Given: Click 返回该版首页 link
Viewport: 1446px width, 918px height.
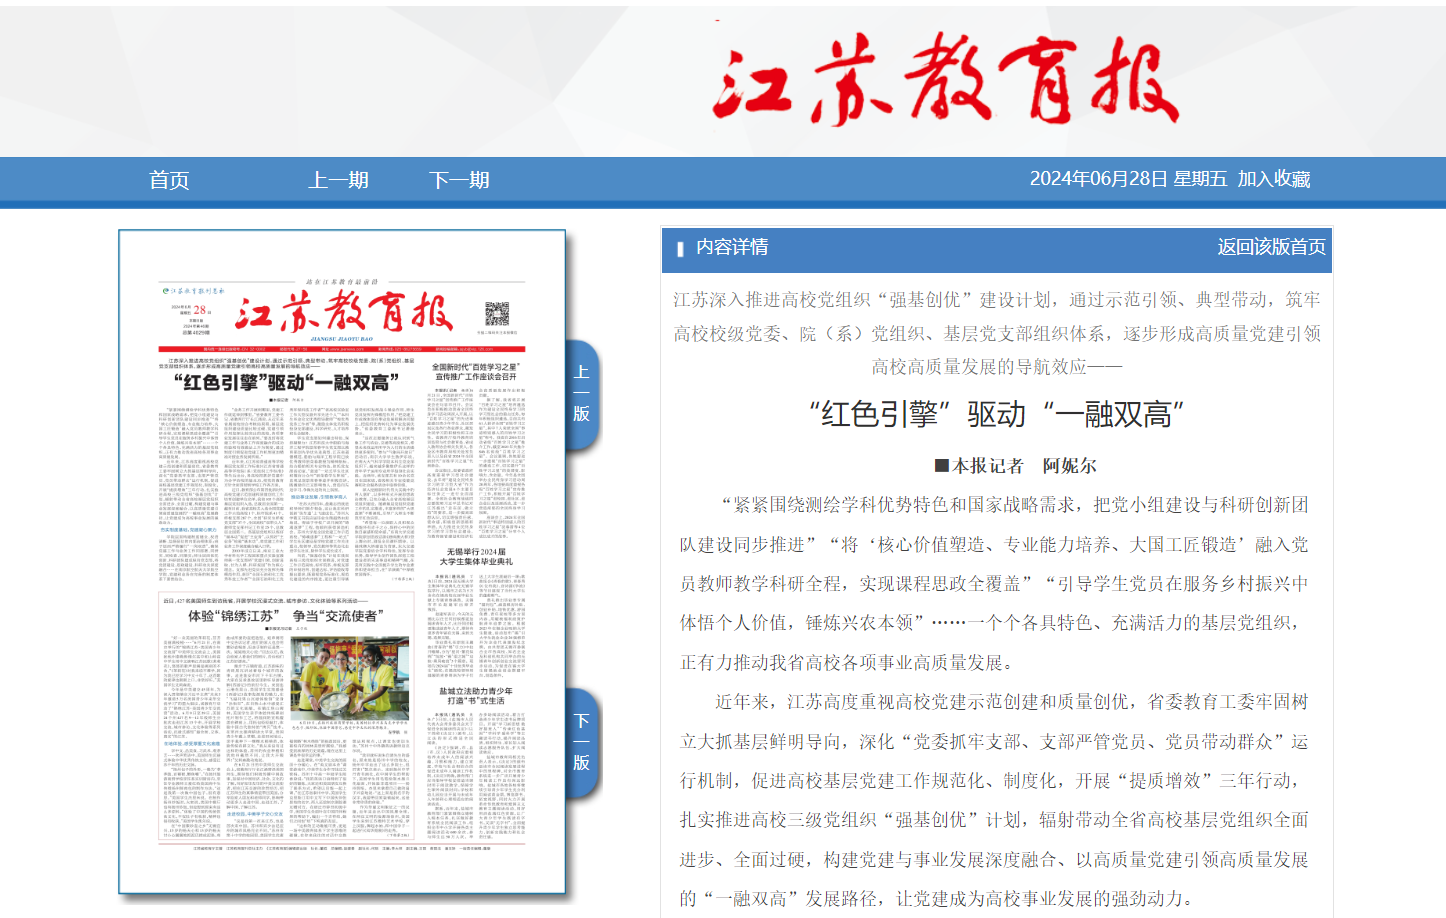Looking at the screenshot, I should pos(1271,247).
